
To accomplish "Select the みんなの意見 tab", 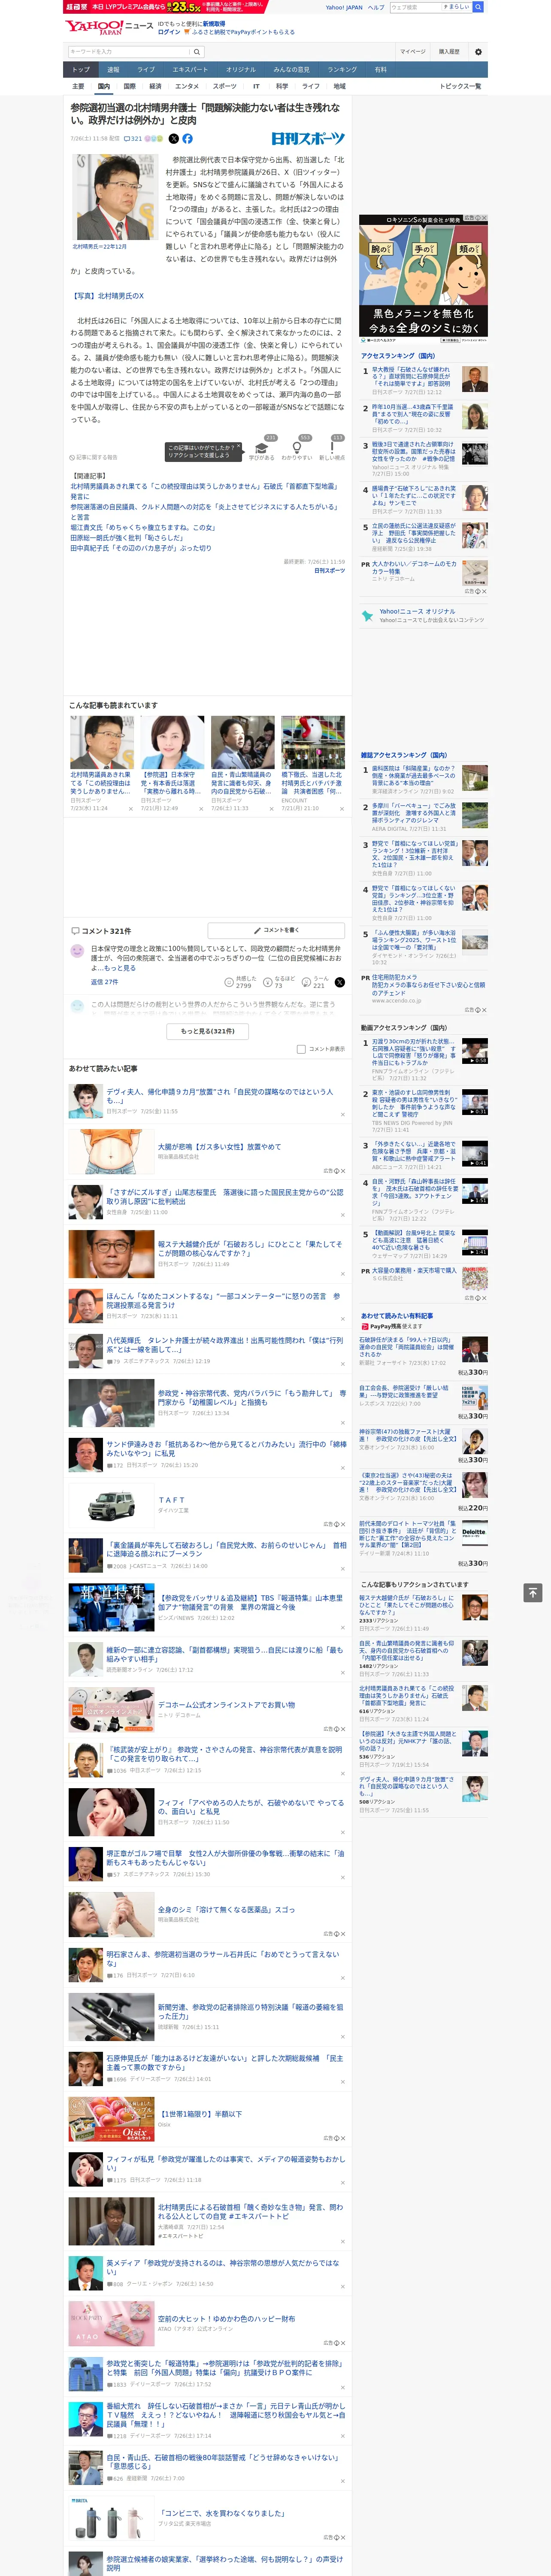I will coord(291,69).
